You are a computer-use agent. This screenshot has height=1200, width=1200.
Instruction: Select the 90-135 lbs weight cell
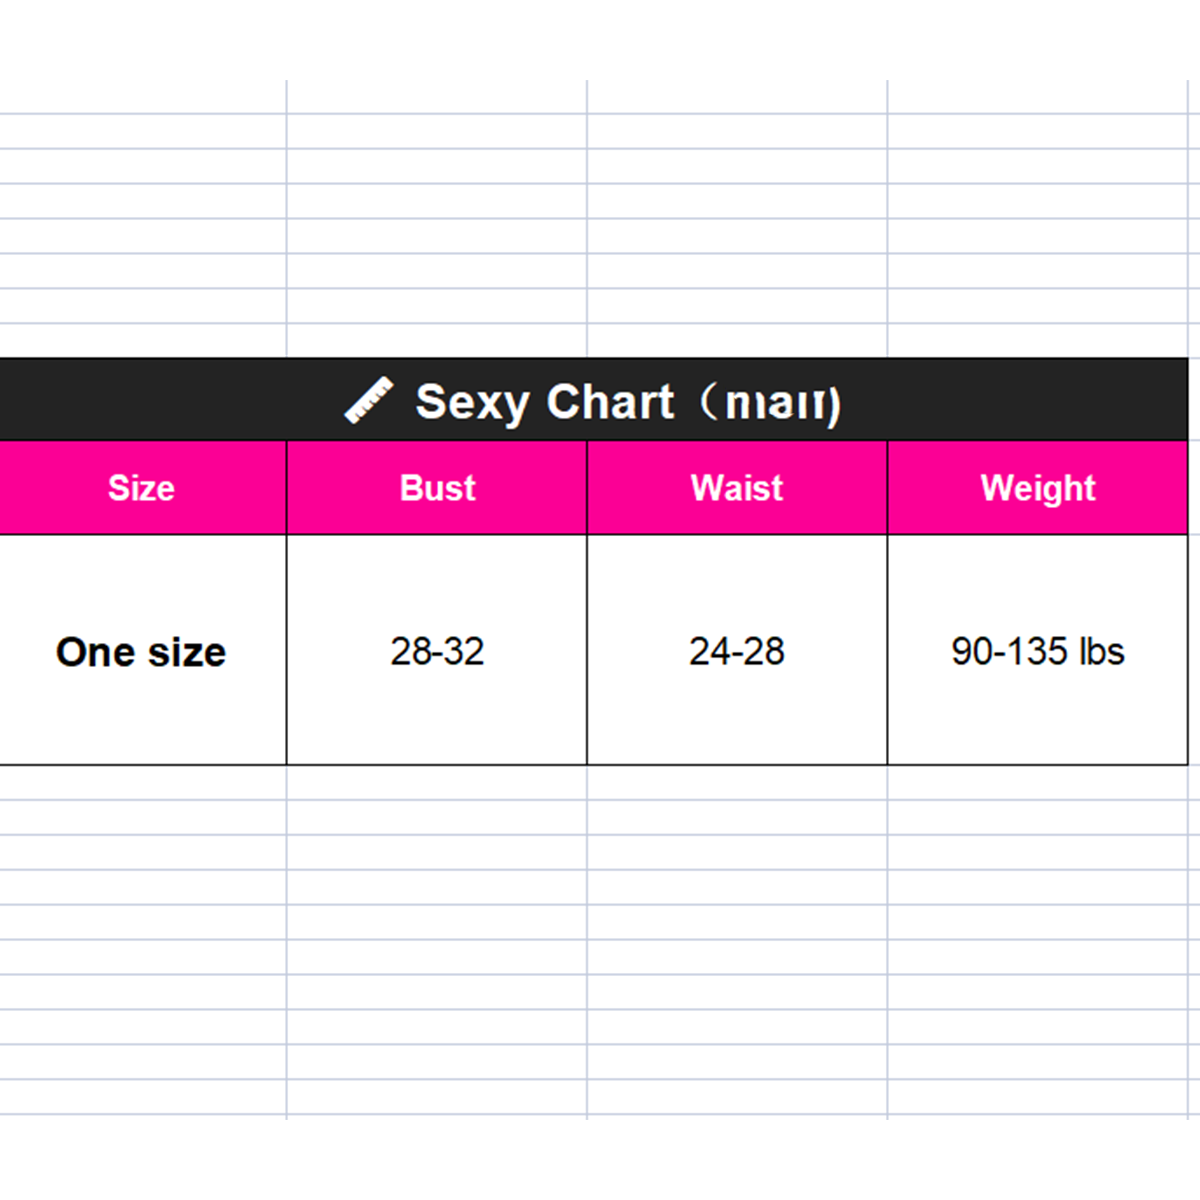1038,652
